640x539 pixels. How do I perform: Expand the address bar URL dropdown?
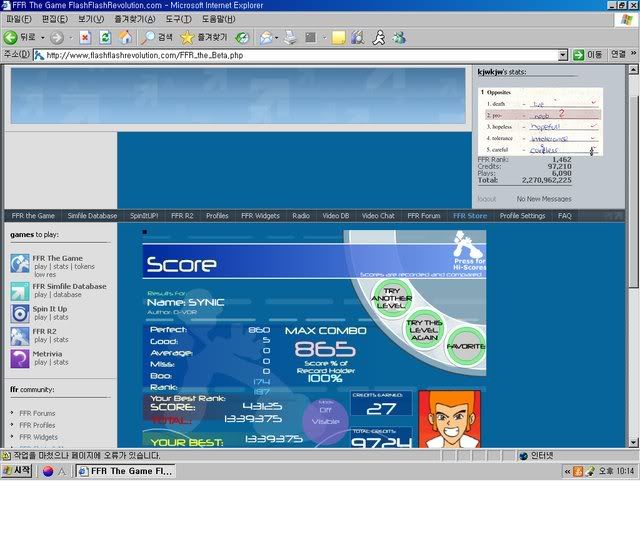pyautogui.click(x=563, y=55)
